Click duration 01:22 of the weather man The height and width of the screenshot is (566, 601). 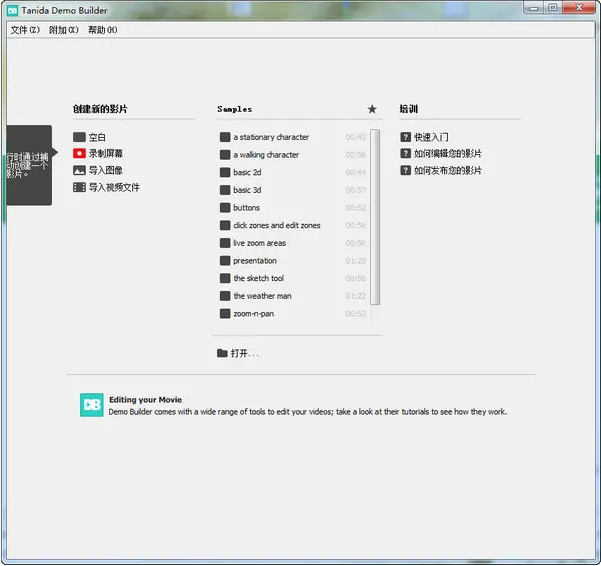[356, 296]
